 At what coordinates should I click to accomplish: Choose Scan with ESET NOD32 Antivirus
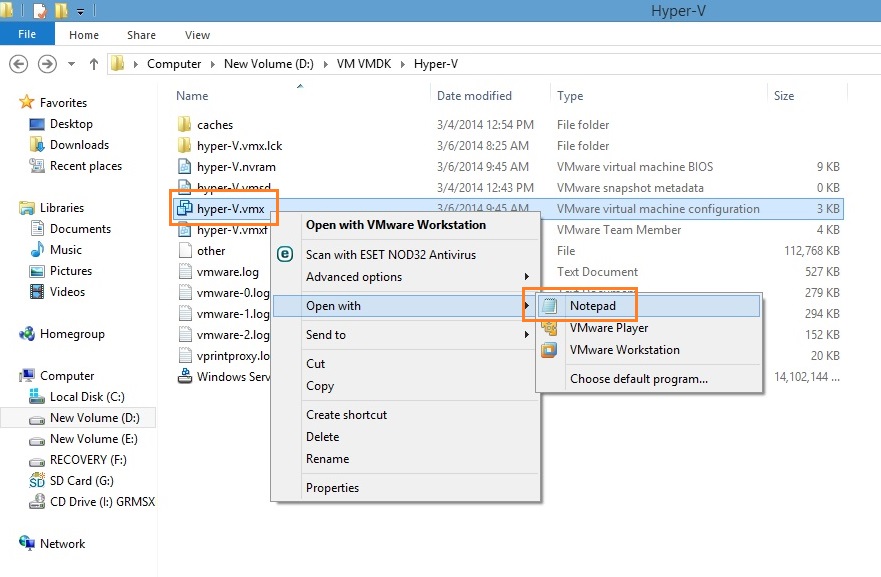[x=390, y=255]
